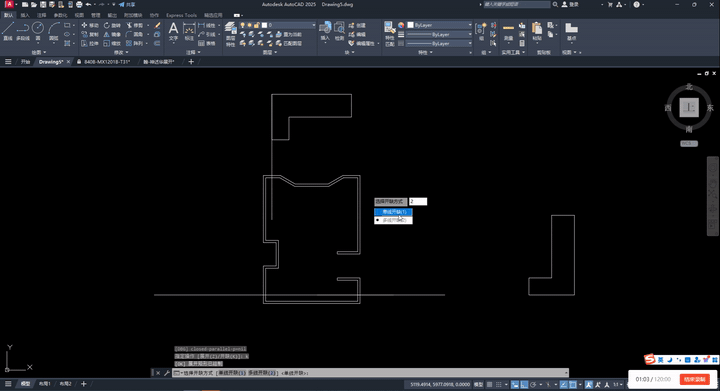Toggle polar tracking in status bar

pos(533,385)
